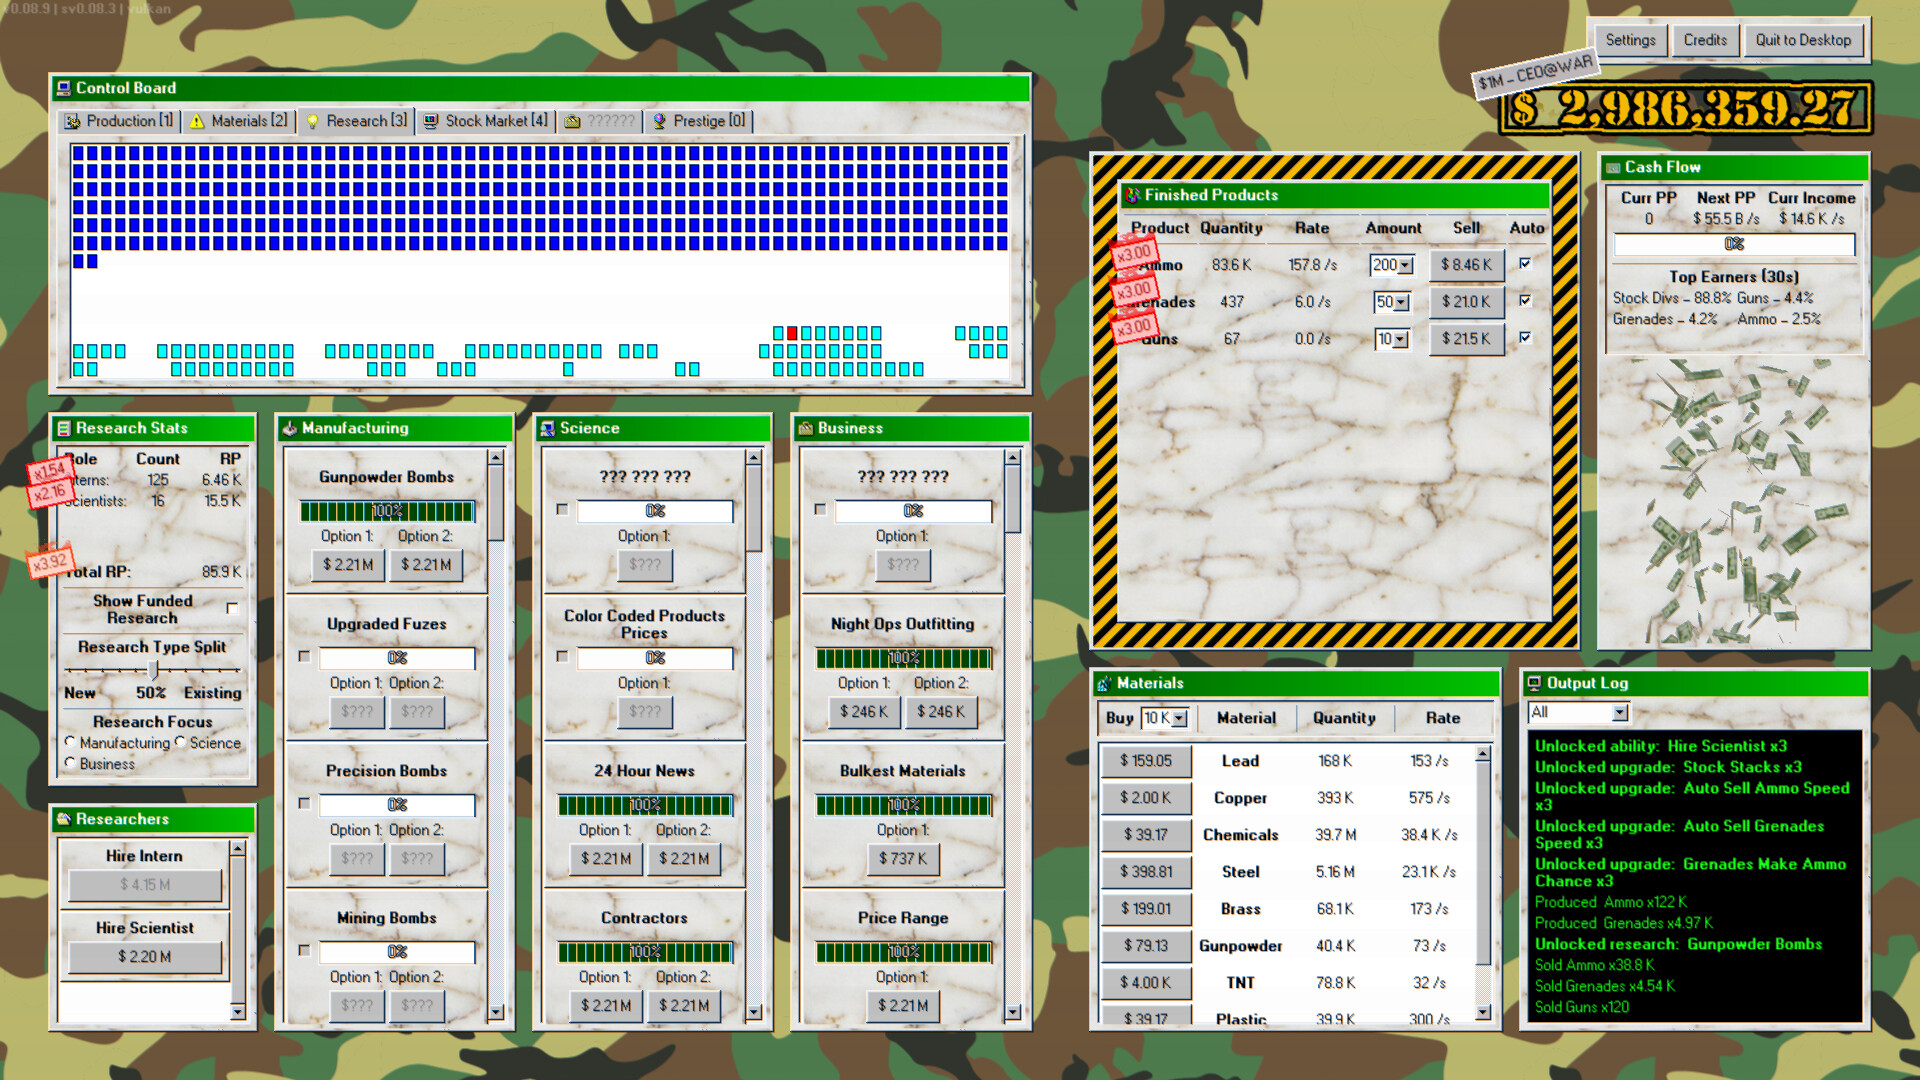Check the Show Funded Research box
The image size is (1920, 1080).
(233, 606)
